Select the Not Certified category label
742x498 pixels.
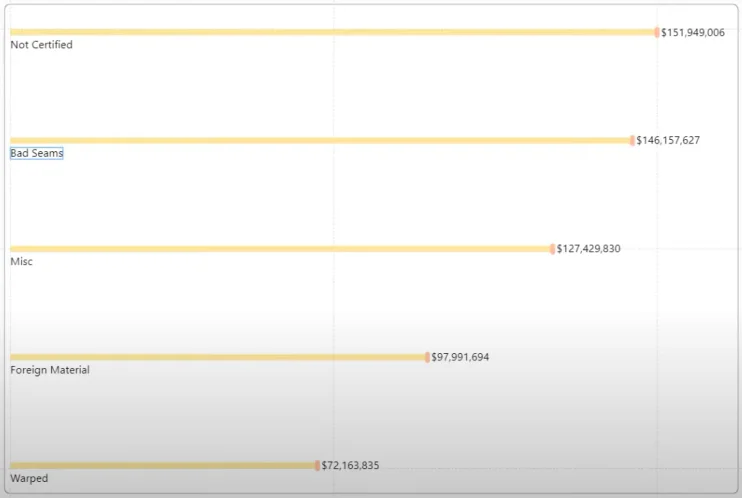[x=41, y=44]
